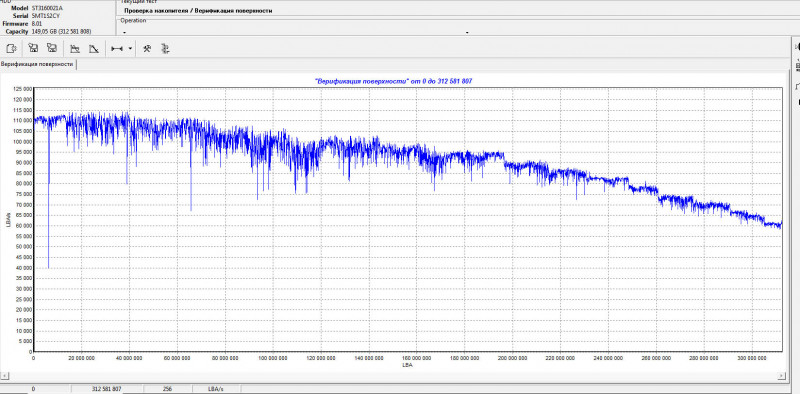Click the left arrow of horizontal scrollbar
This screenshot has height=394, width=800.
click(x=5, y=376)
